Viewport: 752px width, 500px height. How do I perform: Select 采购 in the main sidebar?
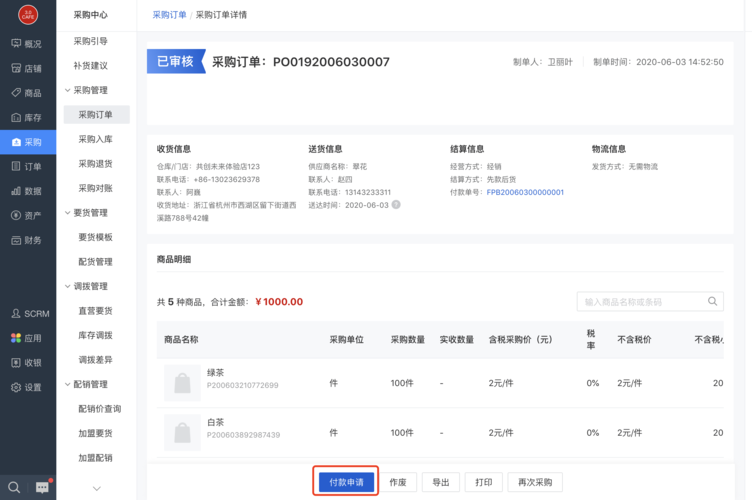[27, 142]
